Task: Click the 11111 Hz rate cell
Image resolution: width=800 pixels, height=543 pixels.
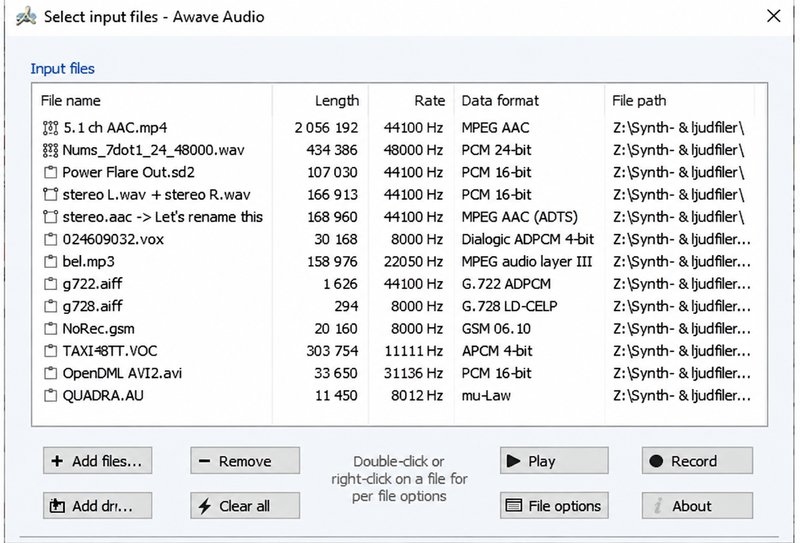Action: [x=413, y=351]
